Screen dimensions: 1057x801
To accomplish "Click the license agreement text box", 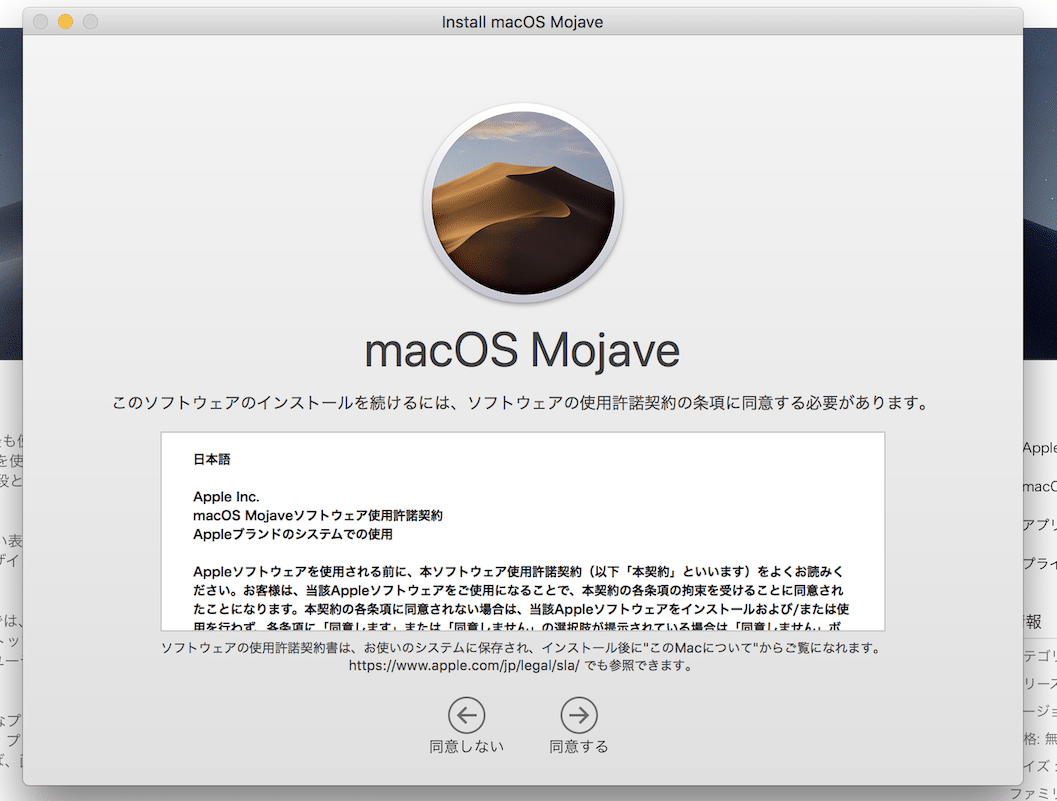I will tap(523, 531).
